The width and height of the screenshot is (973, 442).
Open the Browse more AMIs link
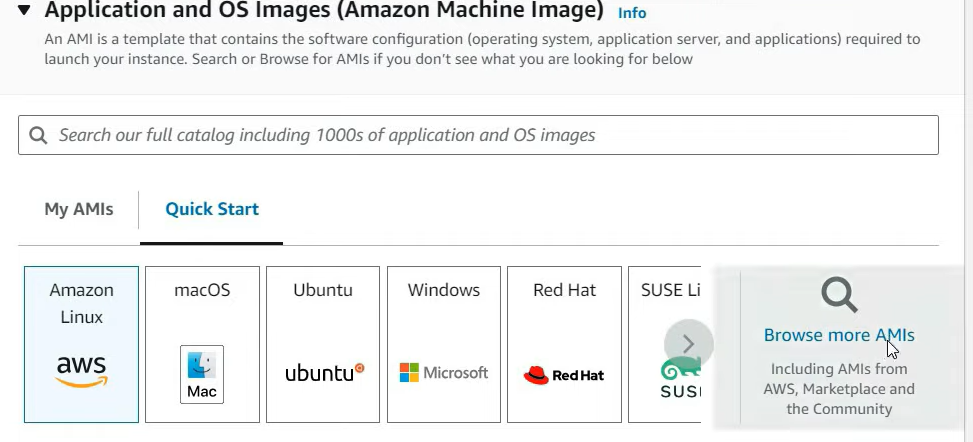tap(839, 335)
